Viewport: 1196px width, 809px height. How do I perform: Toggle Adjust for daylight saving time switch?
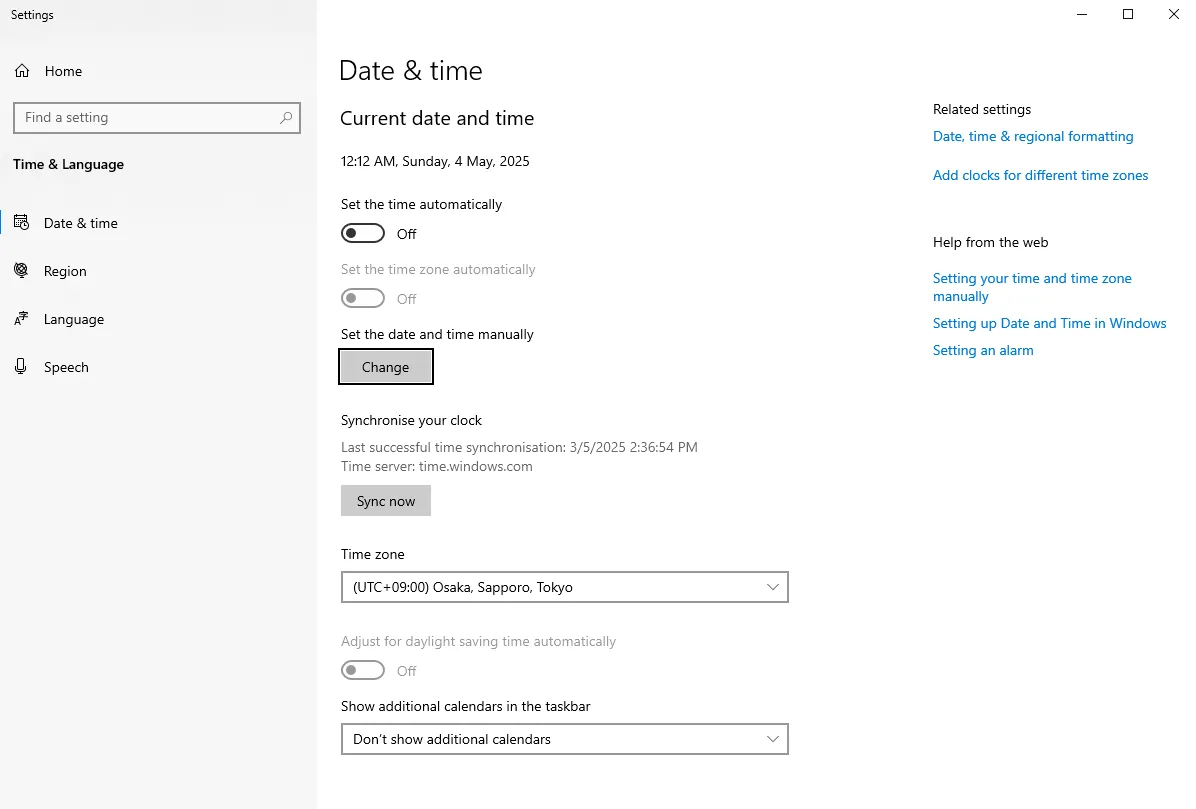tap(362, 670)
